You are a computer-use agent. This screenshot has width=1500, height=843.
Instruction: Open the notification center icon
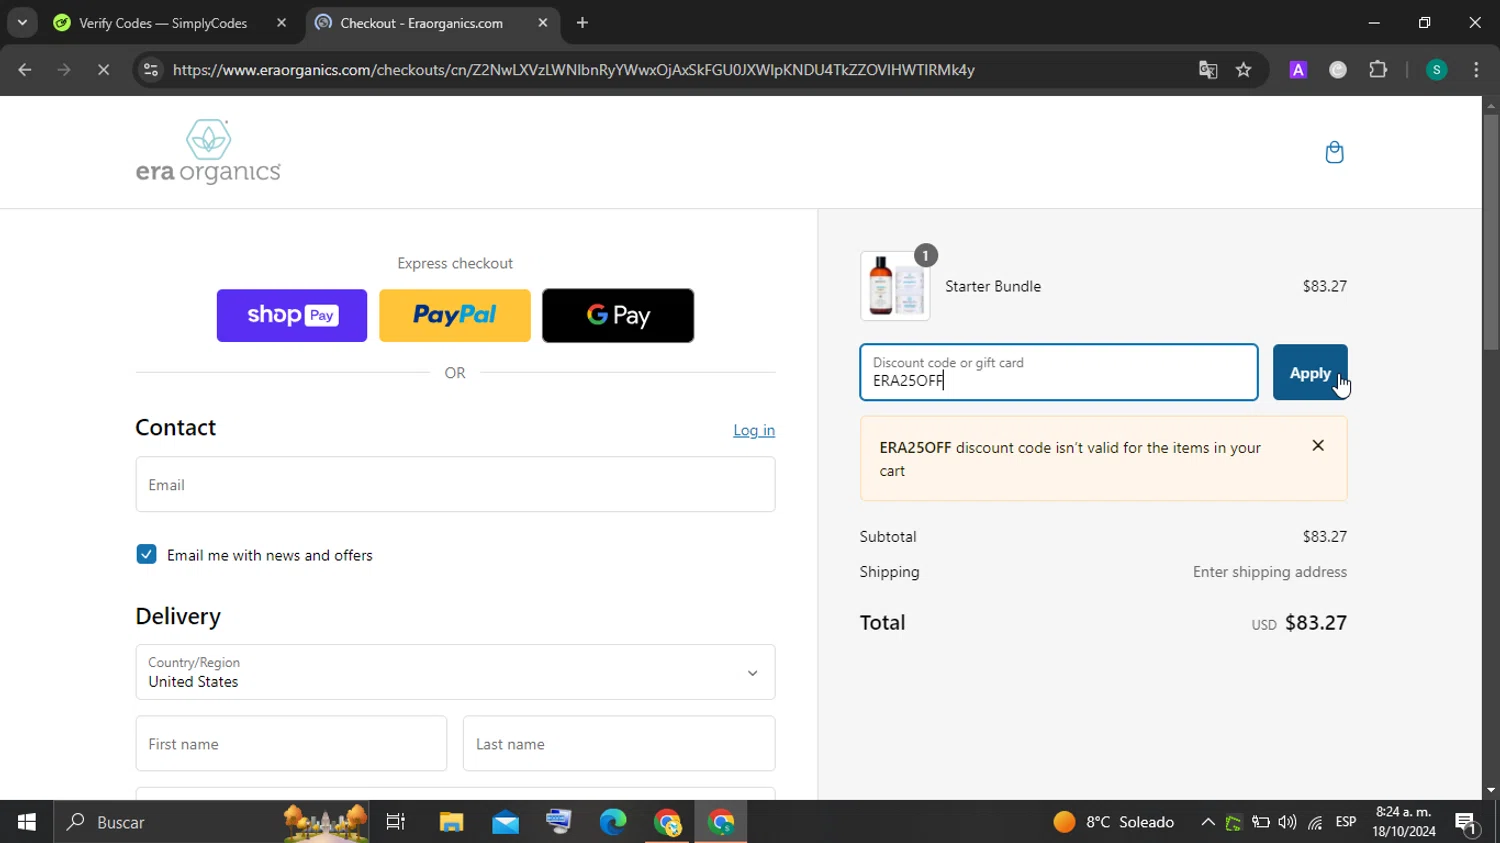point(1467,823)
